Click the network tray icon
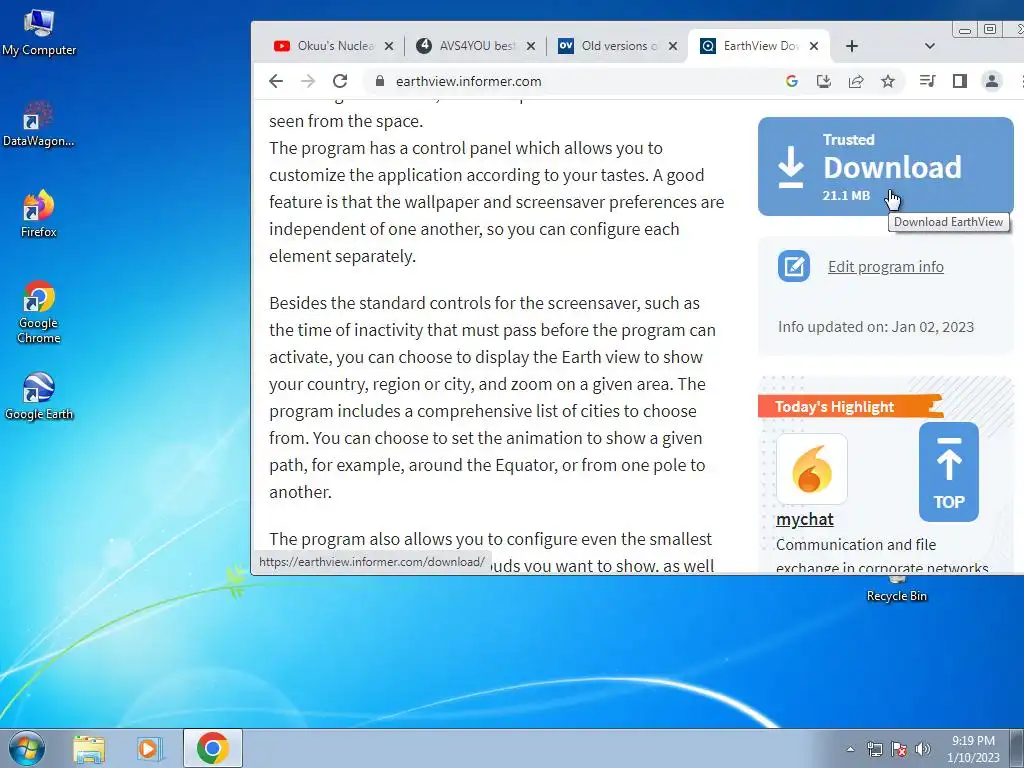The height and width of the screenshot is (768, 1024). [874, 749]
